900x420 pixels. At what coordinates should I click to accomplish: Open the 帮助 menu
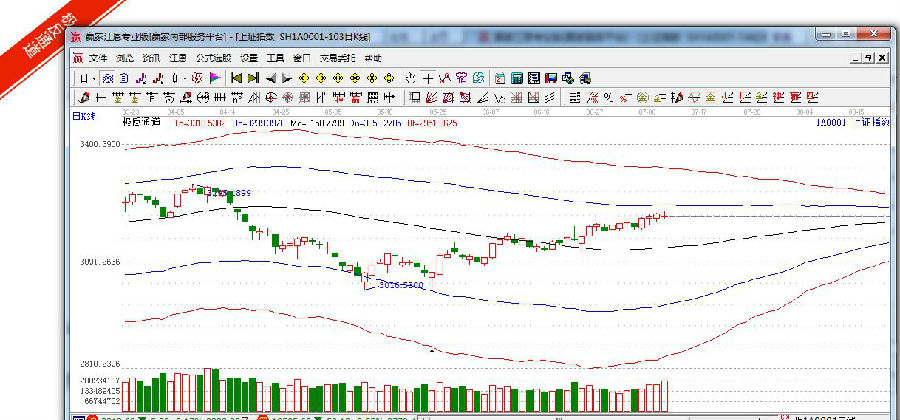[x=373, y=58]
